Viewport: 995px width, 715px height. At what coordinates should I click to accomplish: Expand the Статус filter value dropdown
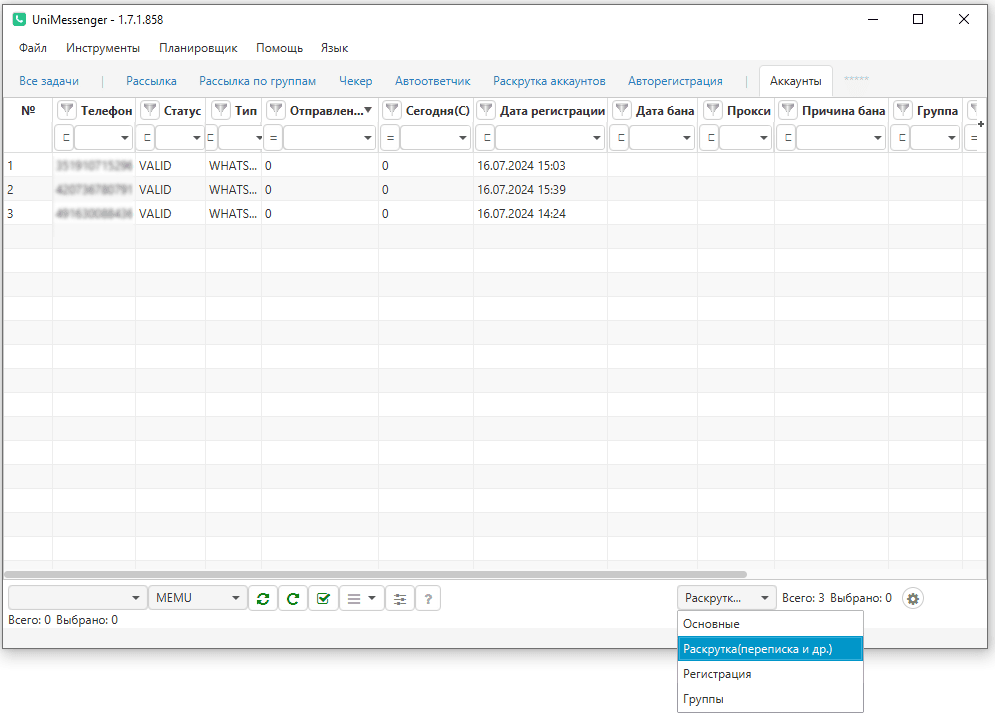tap(196, 138)
